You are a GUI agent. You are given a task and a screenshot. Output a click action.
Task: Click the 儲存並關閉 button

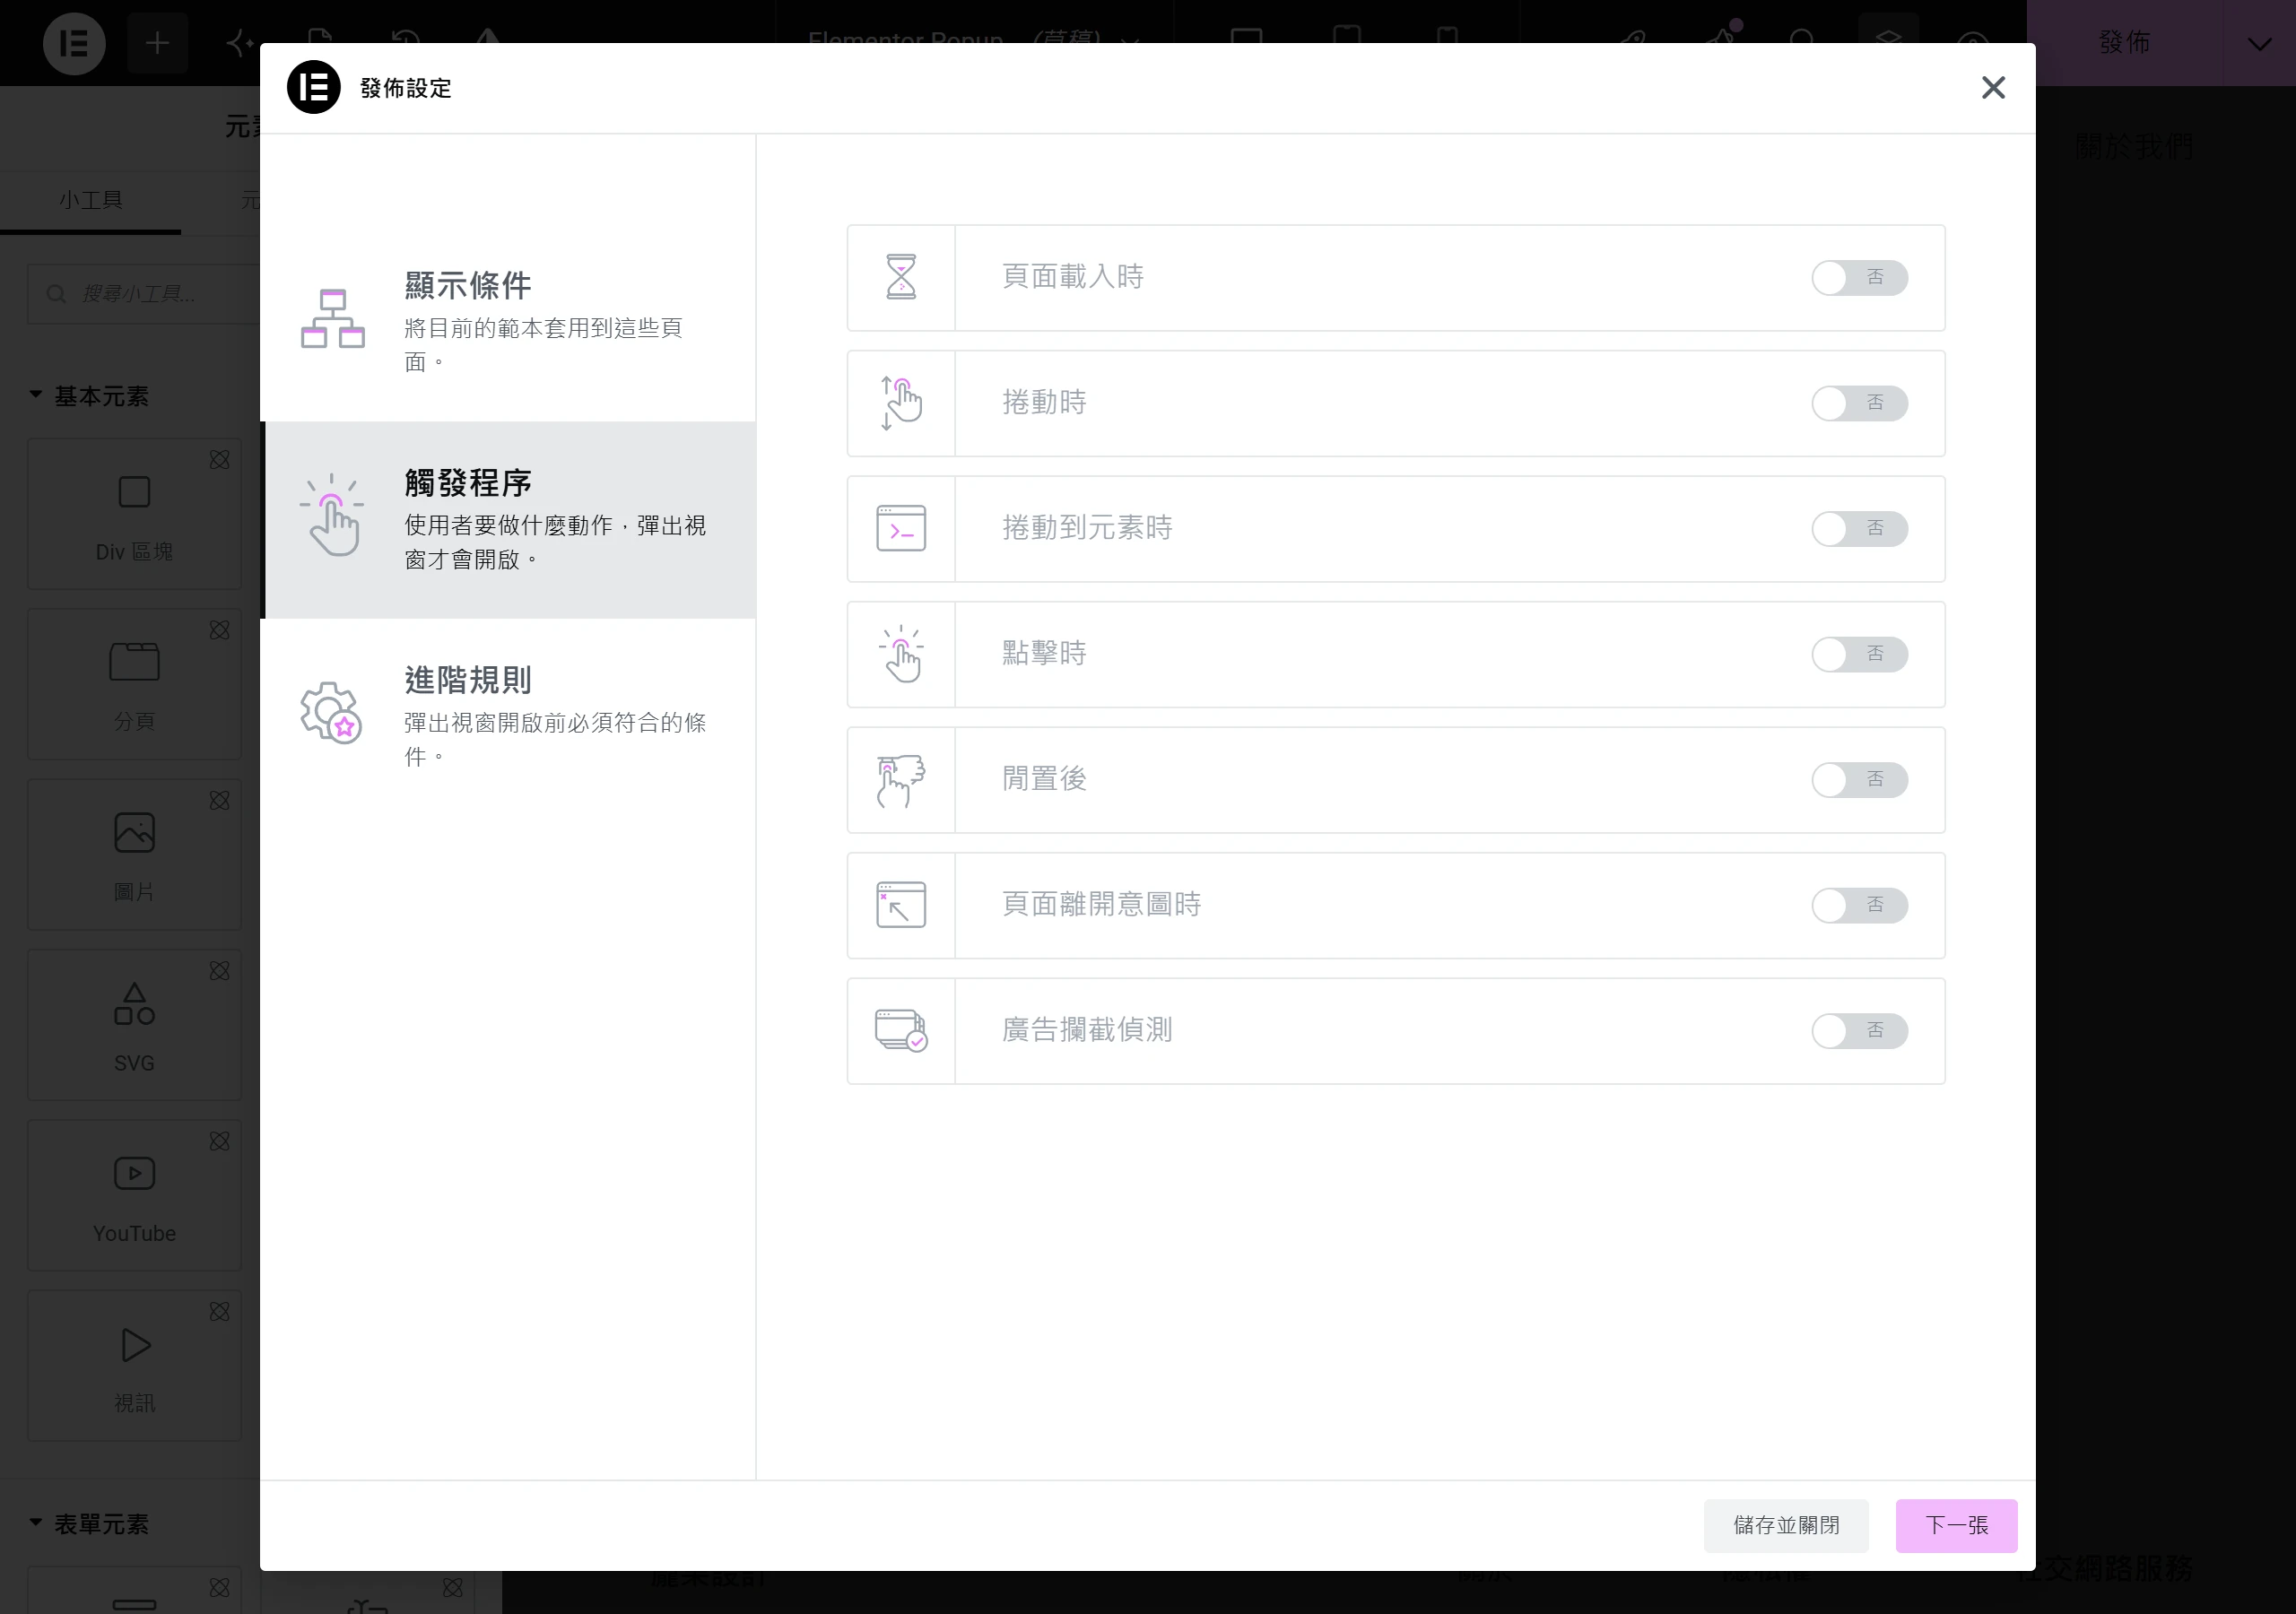(x=1786, y=1525)
